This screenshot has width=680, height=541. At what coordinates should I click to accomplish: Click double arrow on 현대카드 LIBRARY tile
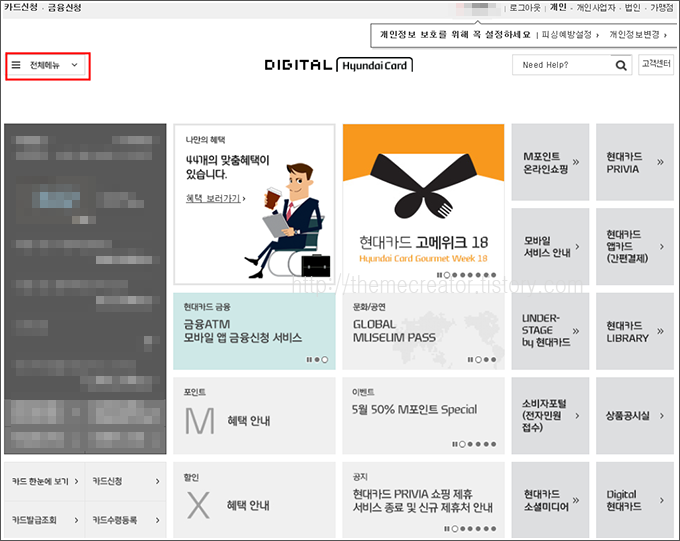(x=660, y=331)
